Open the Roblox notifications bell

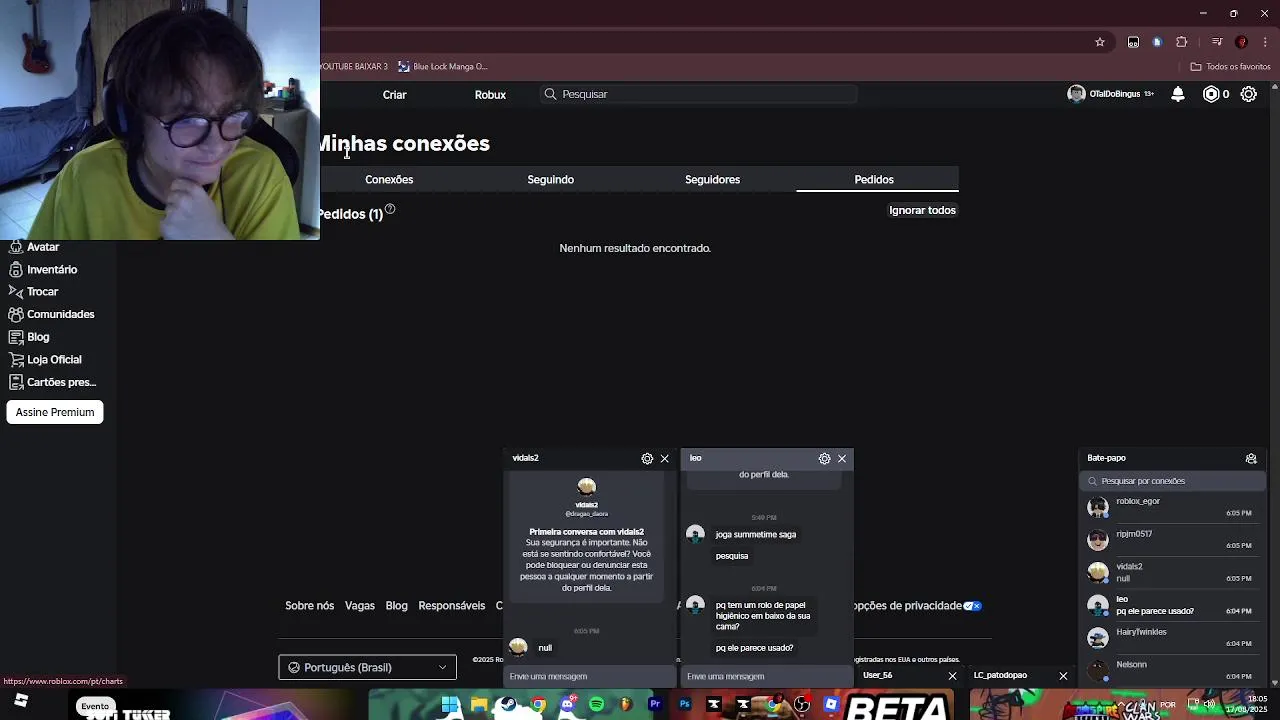coord(1178,94)
